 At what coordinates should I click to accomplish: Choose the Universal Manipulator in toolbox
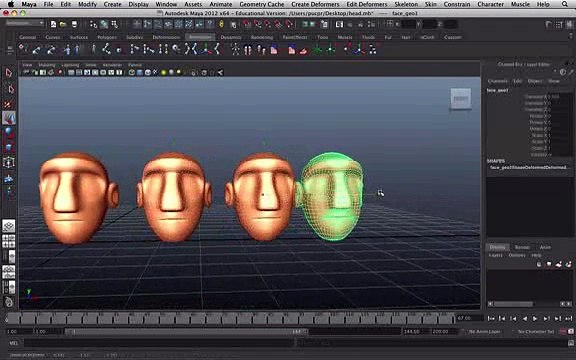[x=9, y=162]
